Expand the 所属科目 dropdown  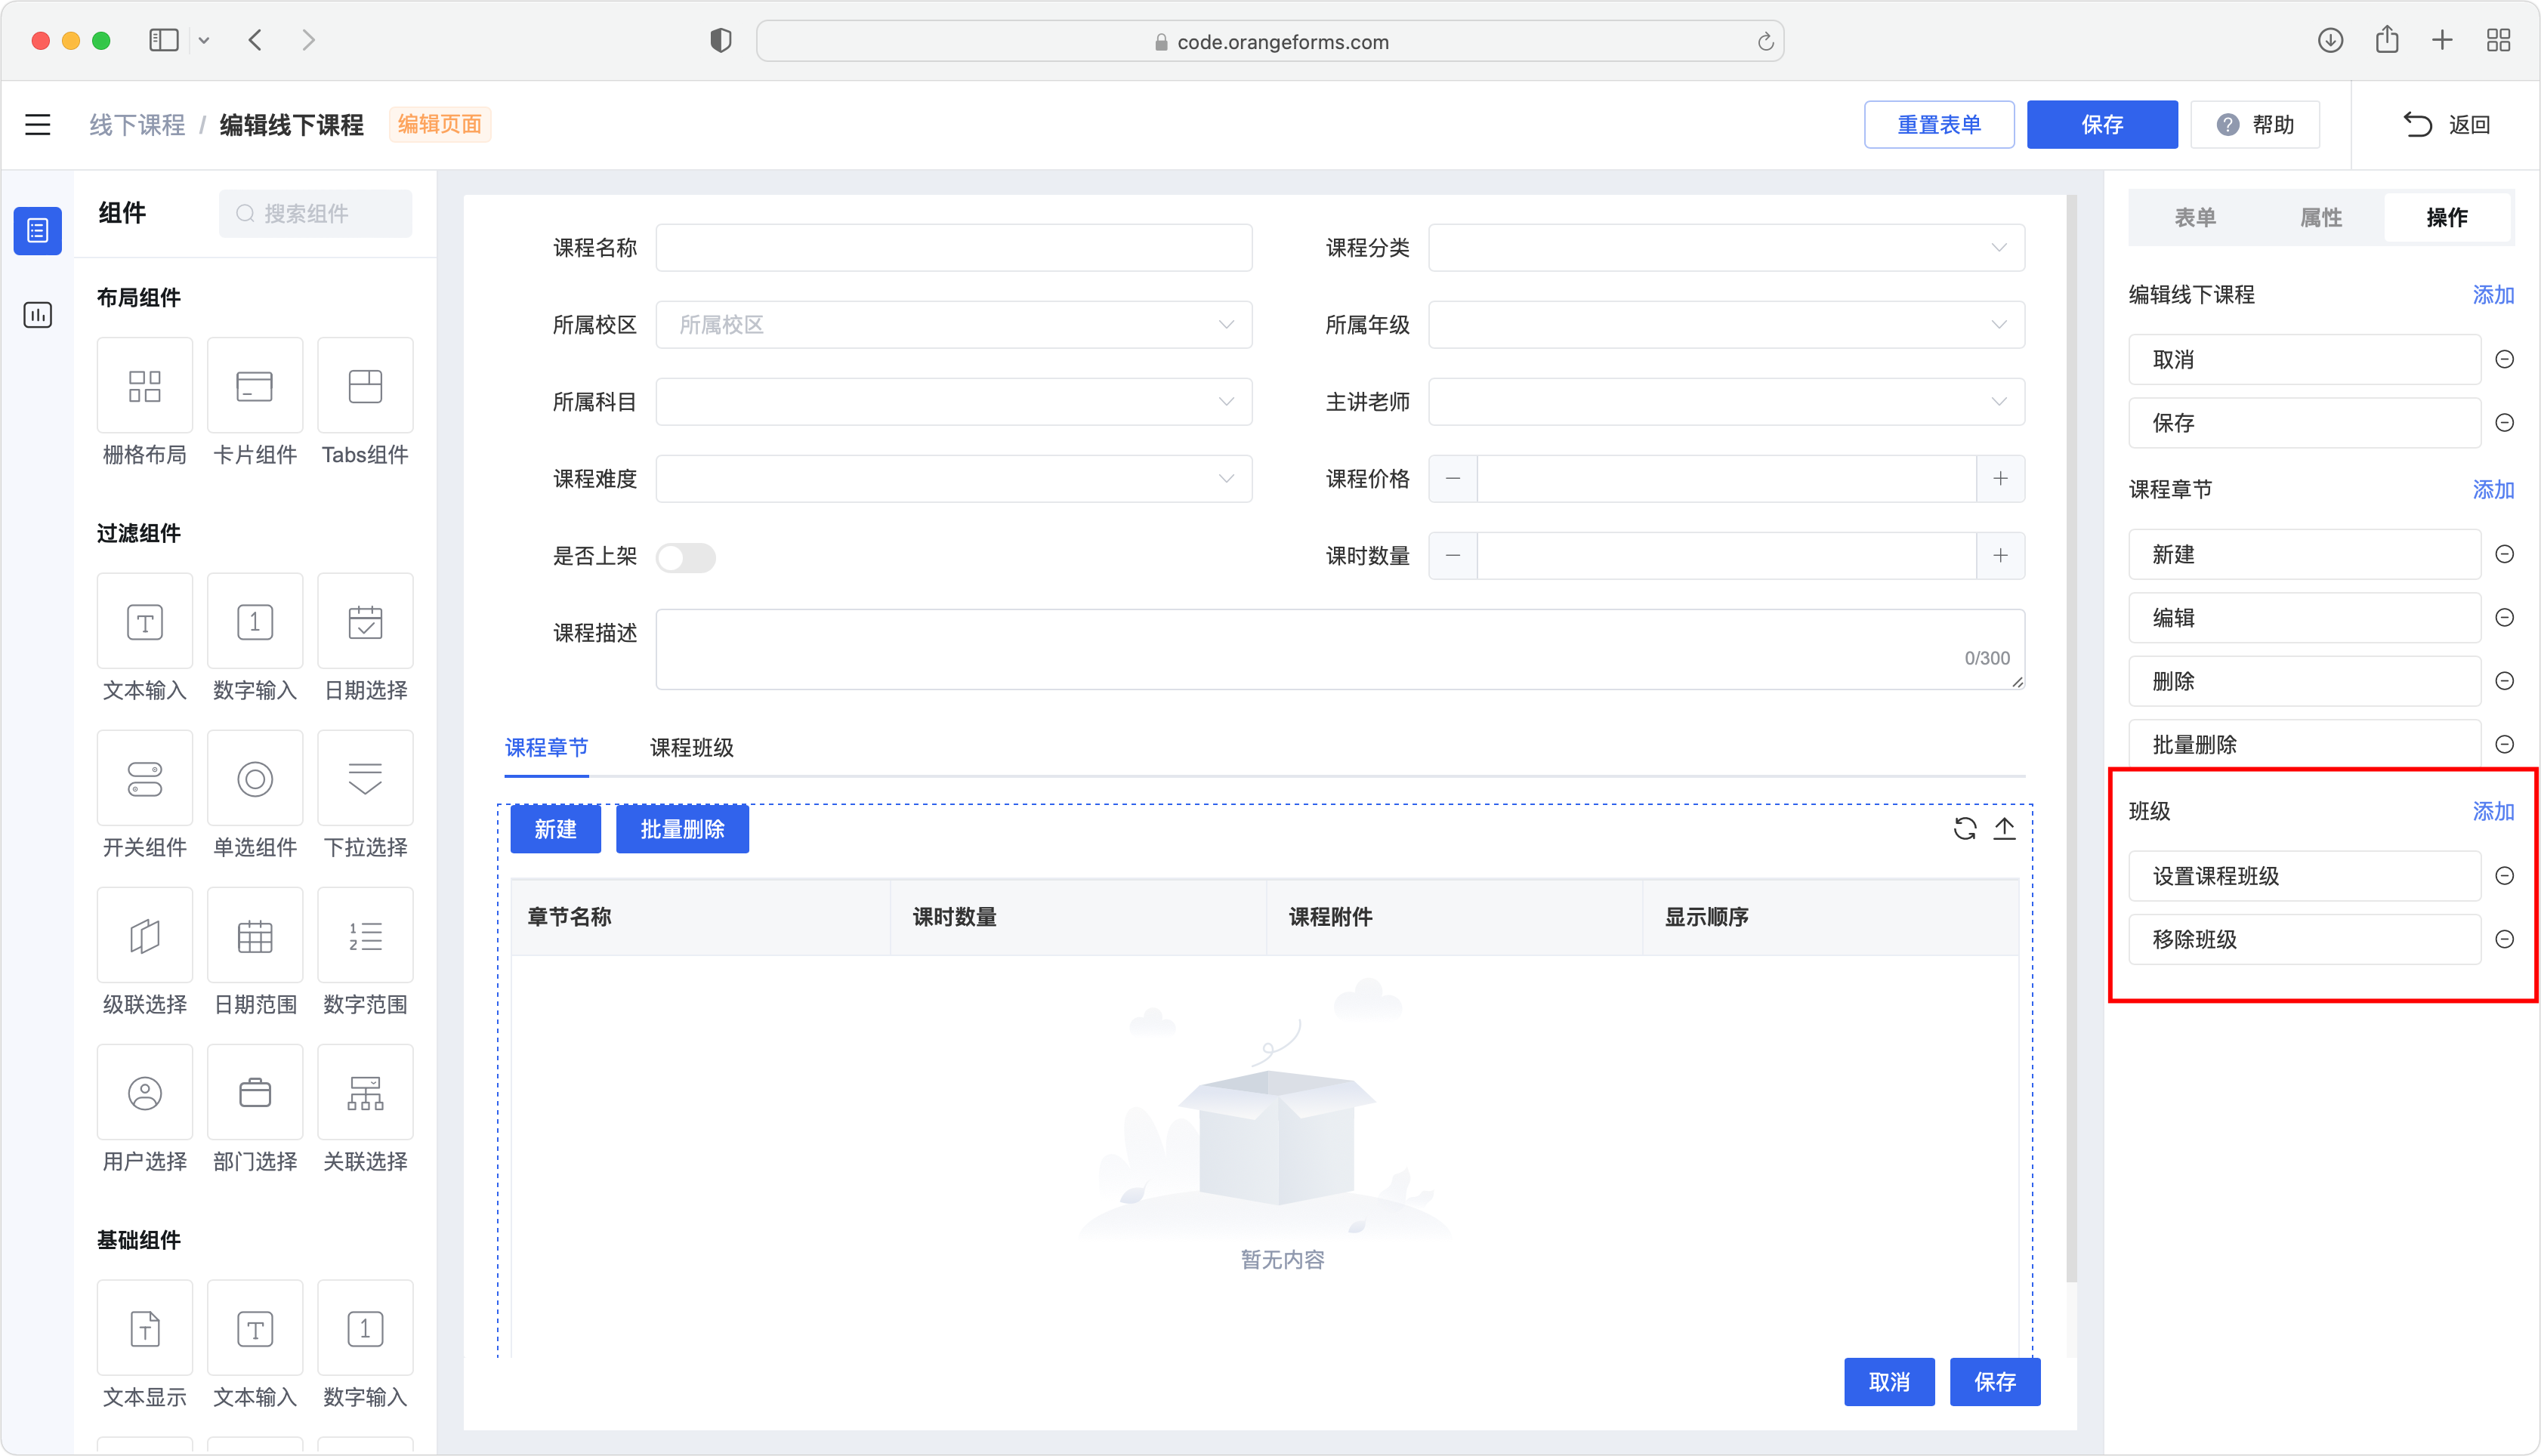(954, 402)
